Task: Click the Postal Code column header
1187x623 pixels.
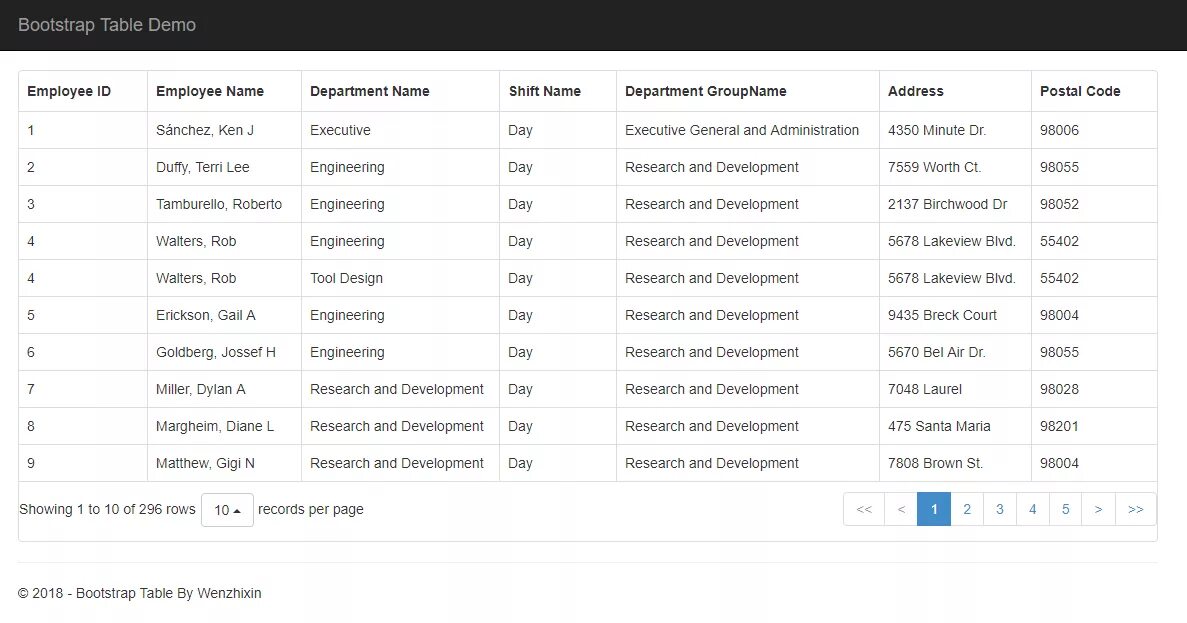Action: (x=1080, y=91)
